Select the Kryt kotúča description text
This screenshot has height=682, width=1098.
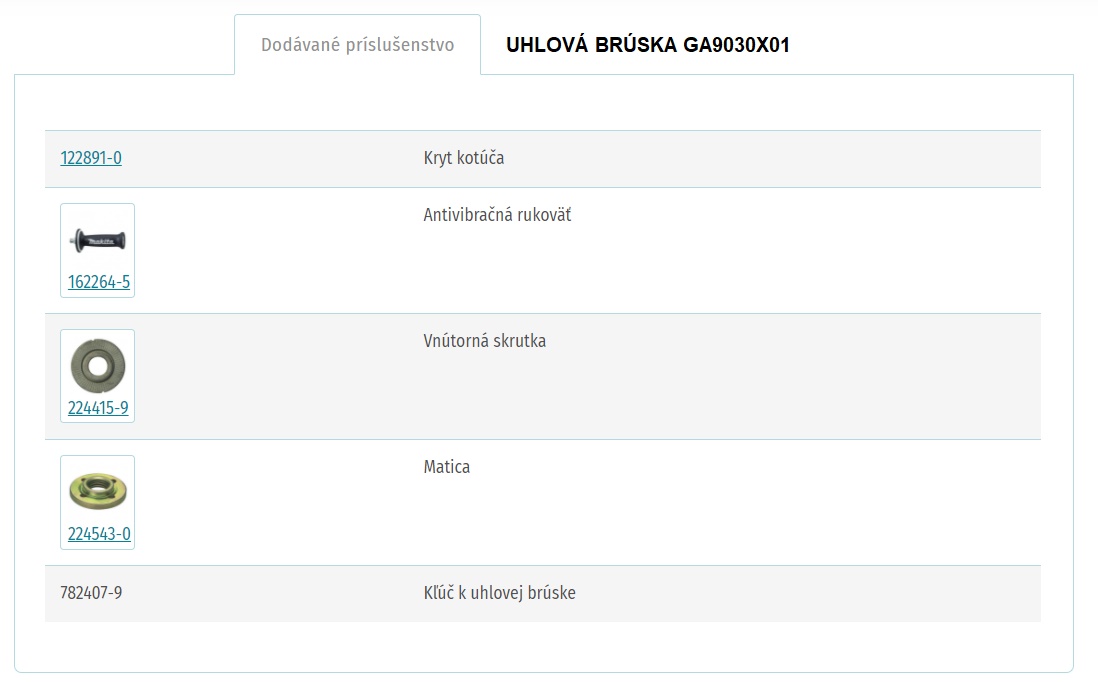(464, 158)
